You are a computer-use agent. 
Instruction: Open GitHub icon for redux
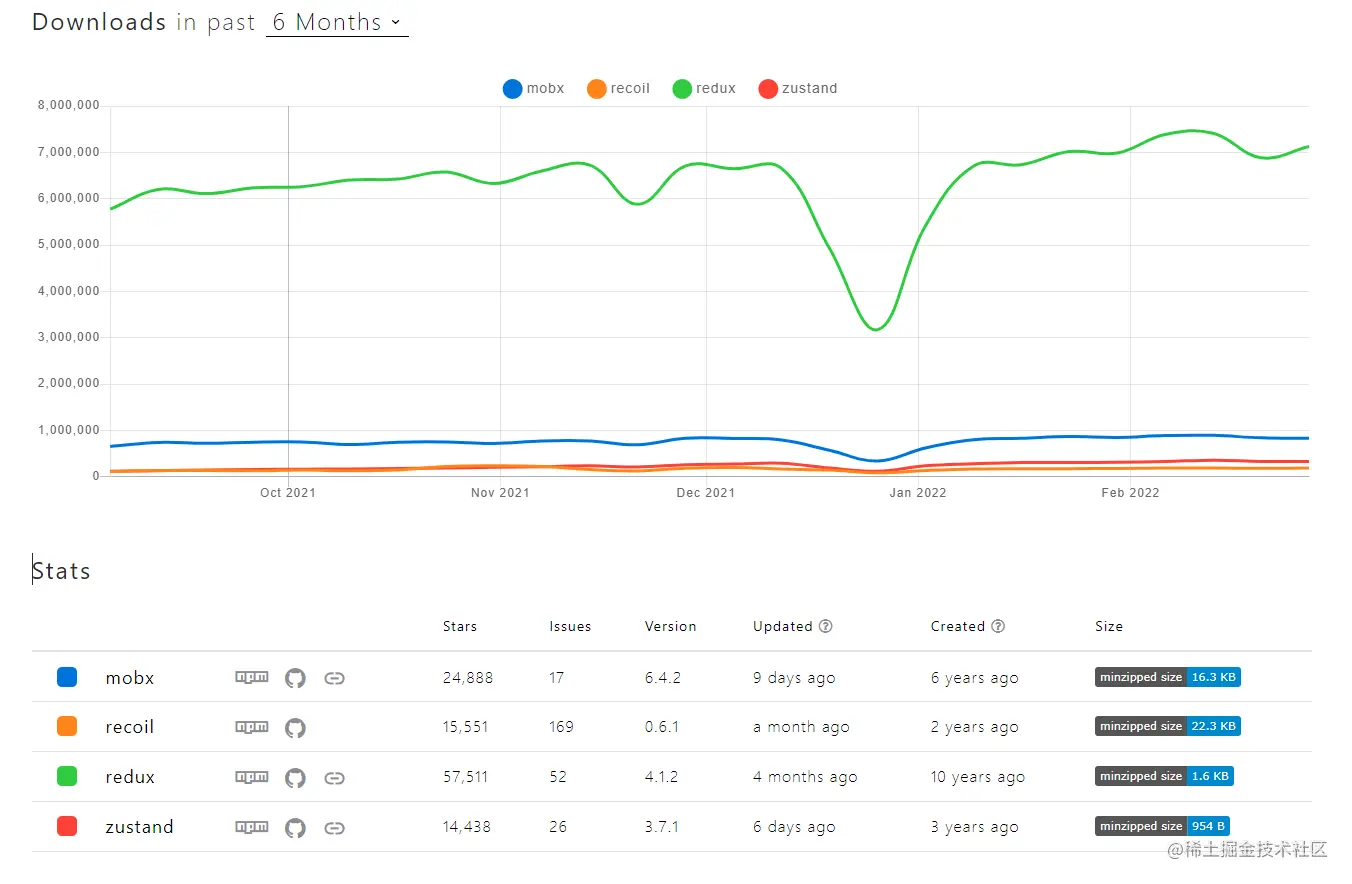[x=295, y=778]
